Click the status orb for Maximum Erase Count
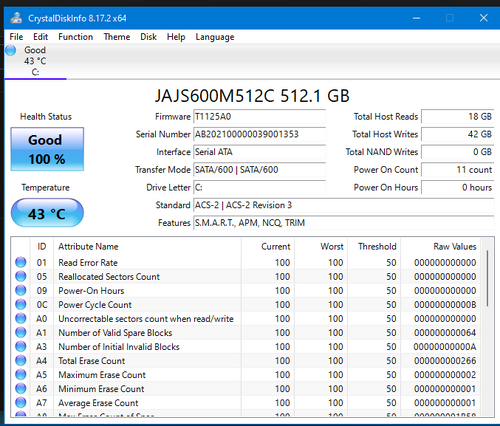500x426 pixels. [21, 374]
